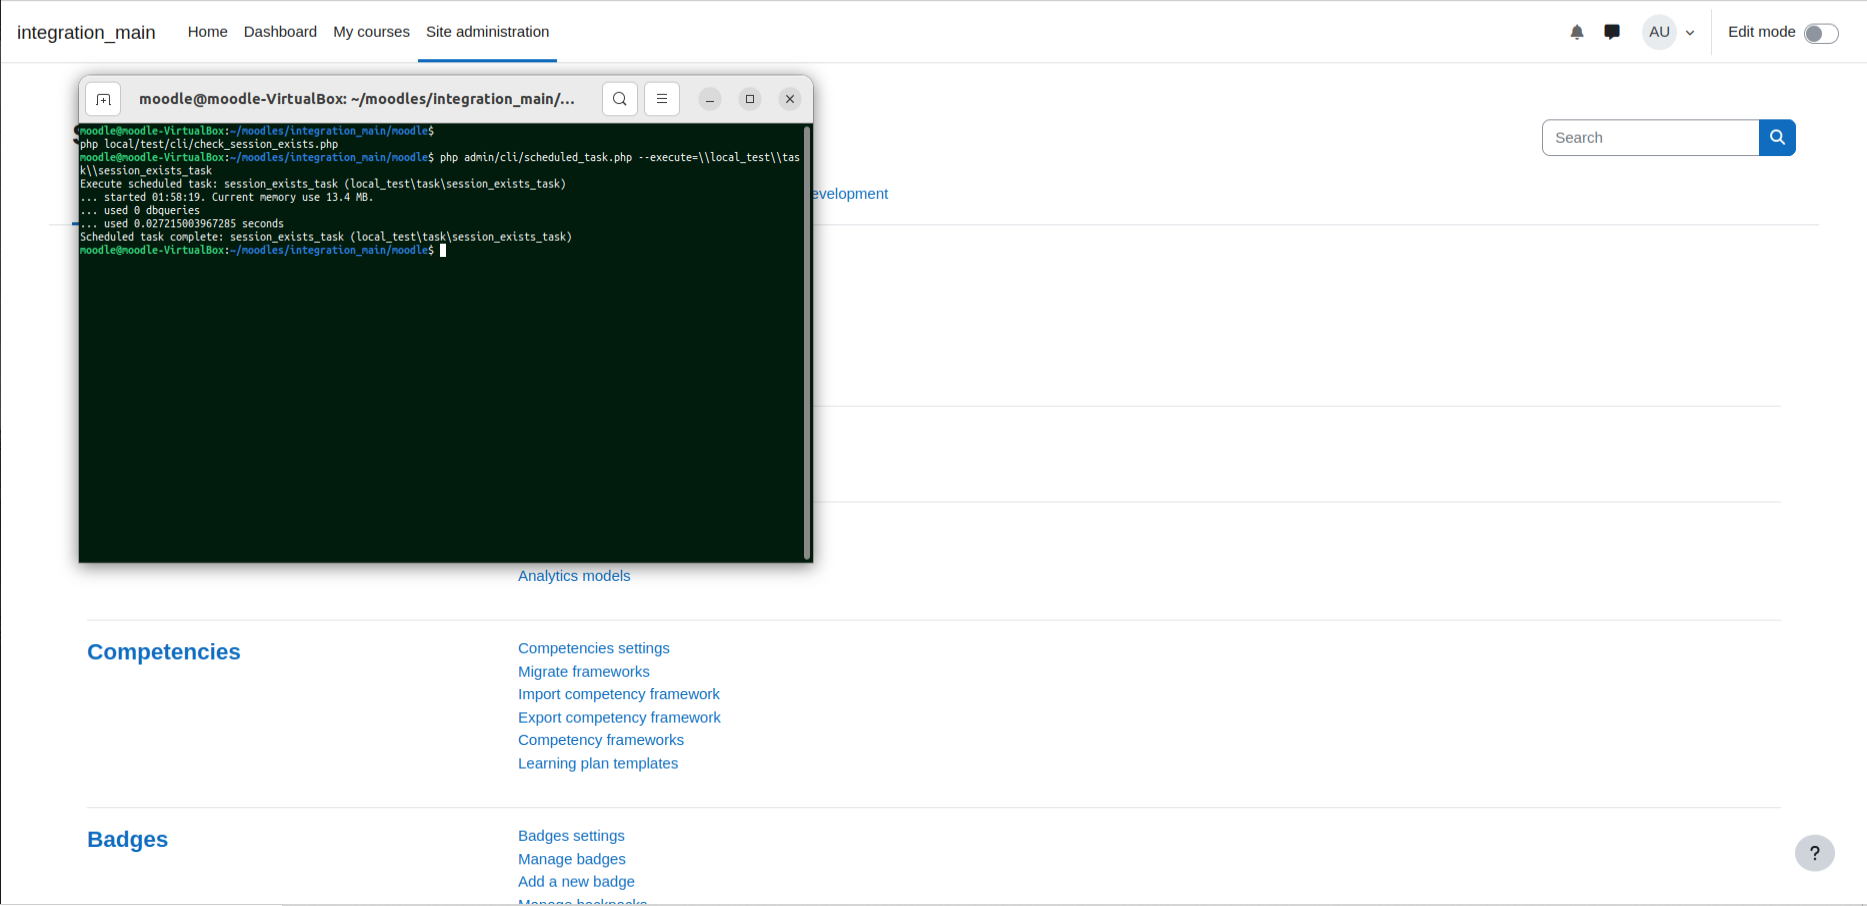Open the Analytics models link

coord(574,576)
